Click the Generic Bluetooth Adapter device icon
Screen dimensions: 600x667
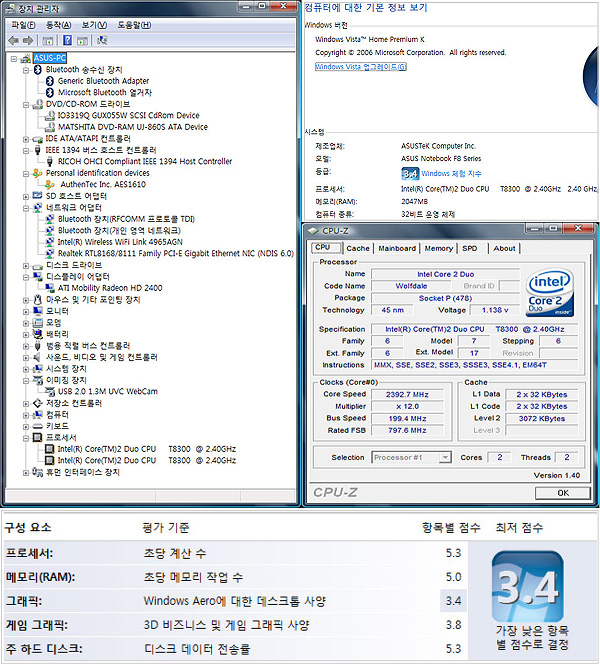(50, 81)
